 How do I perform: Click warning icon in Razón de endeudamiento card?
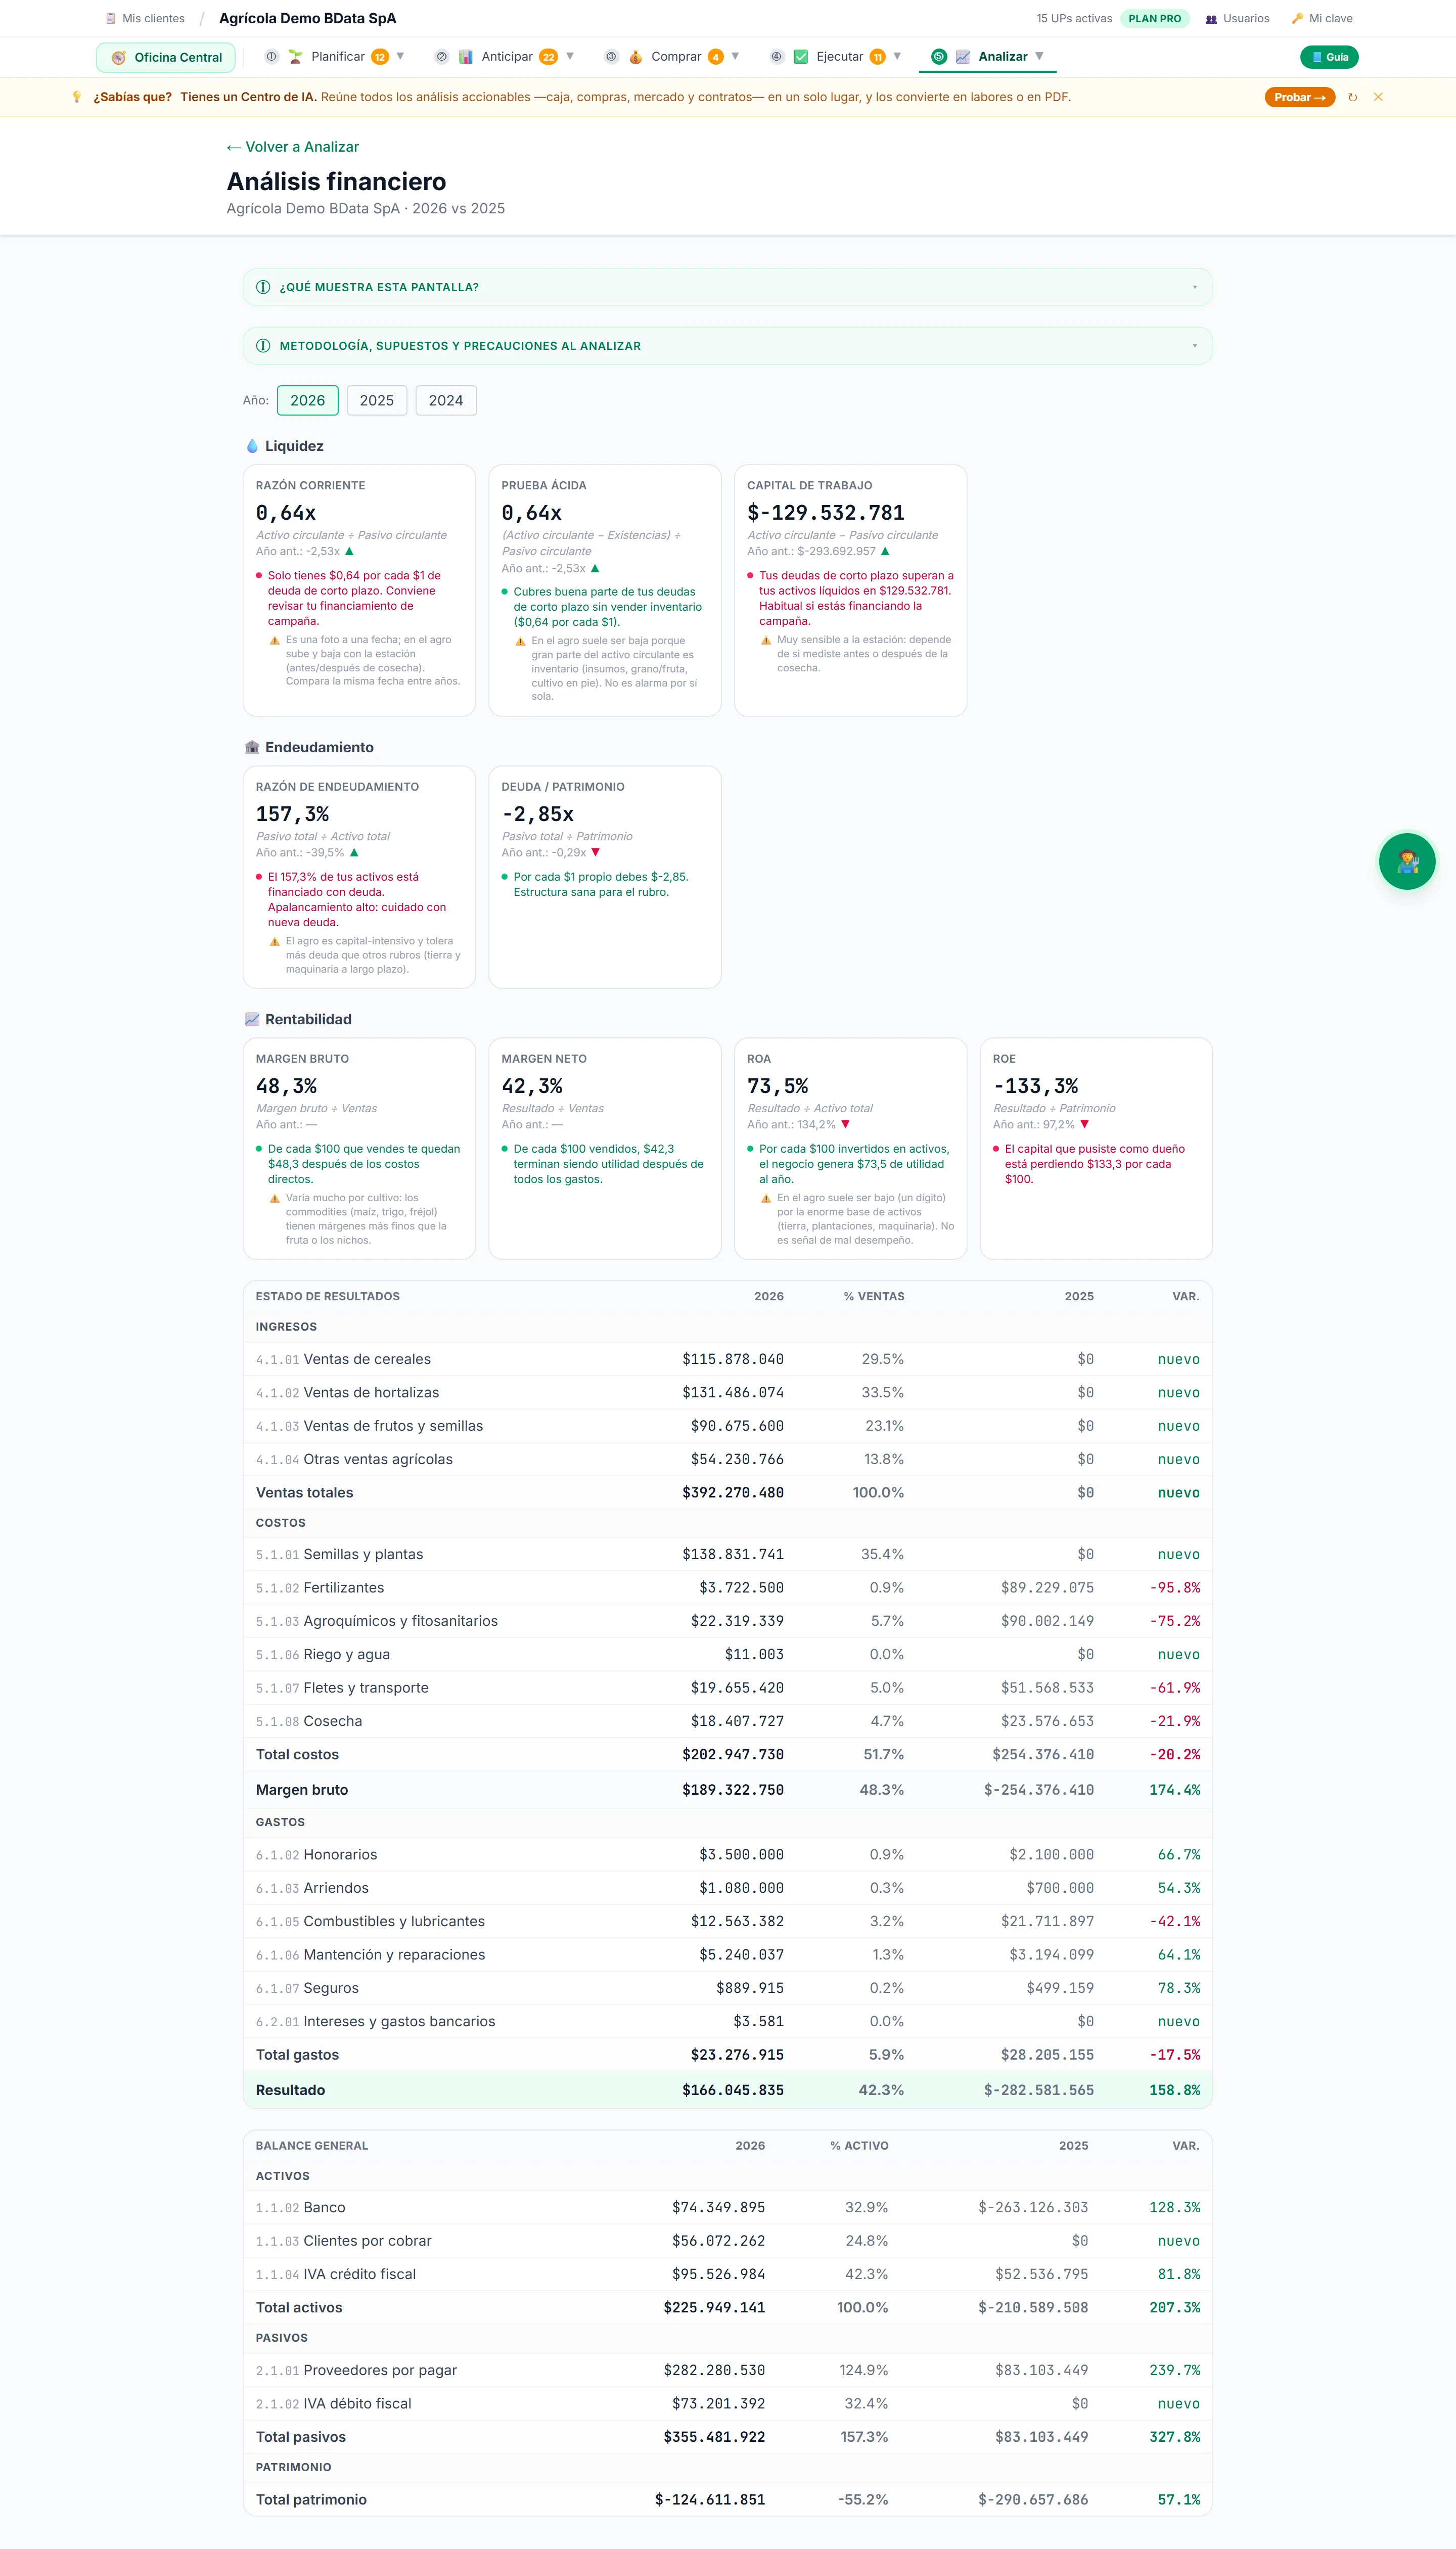click(274, 941)
